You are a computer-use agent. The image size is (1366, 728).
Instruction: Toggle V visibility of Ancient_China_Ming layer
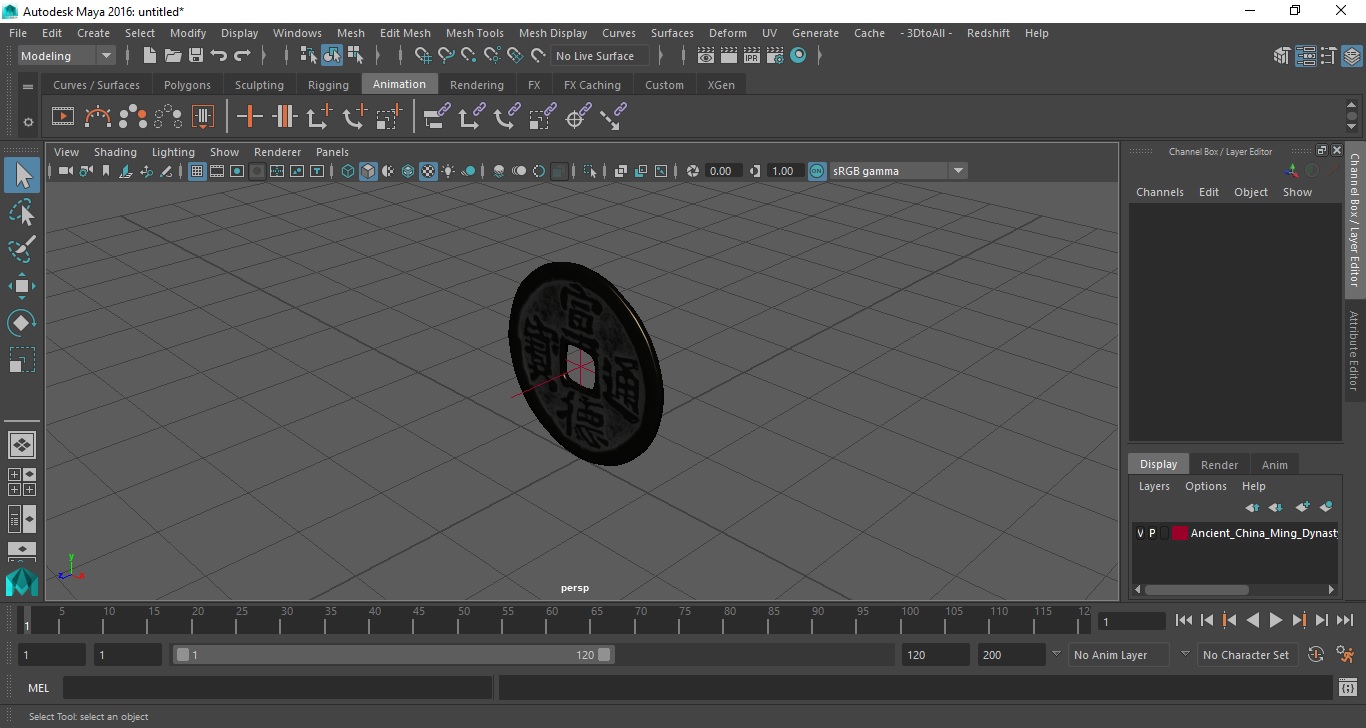click(1140, 534)
